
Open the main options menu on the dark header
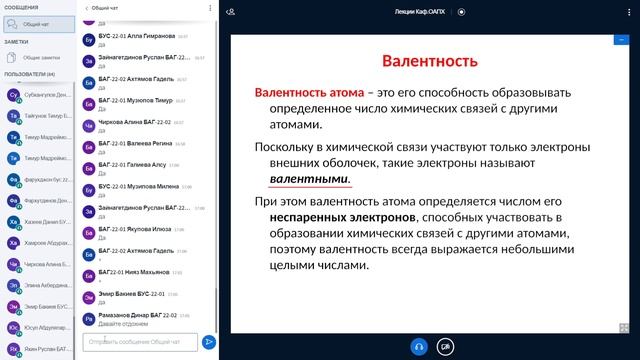pos(629,12)
